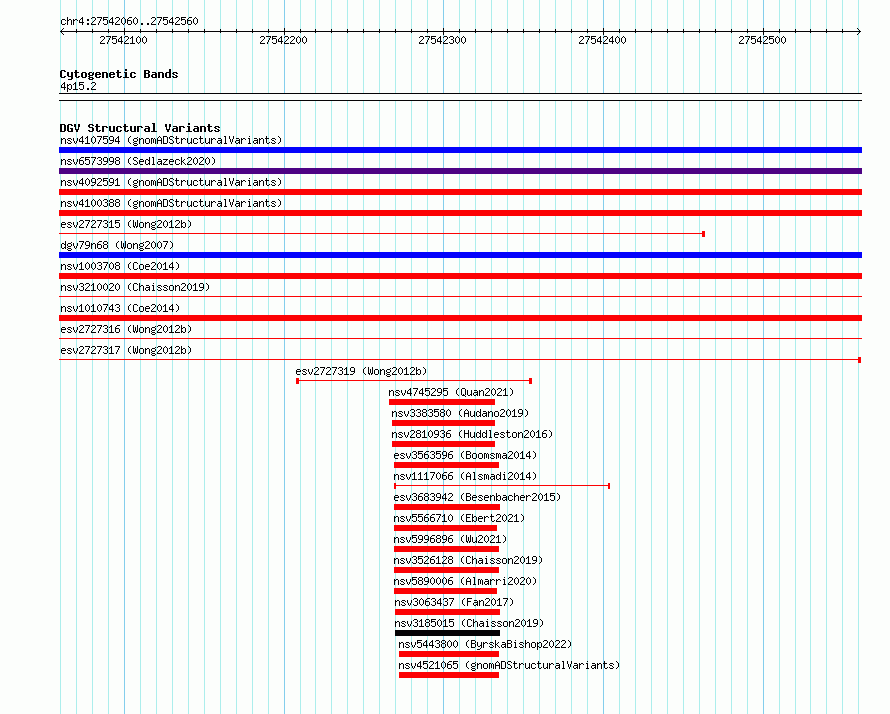Click the DGV Structural Variants track title
890x714 pixels.
(140, 128)
